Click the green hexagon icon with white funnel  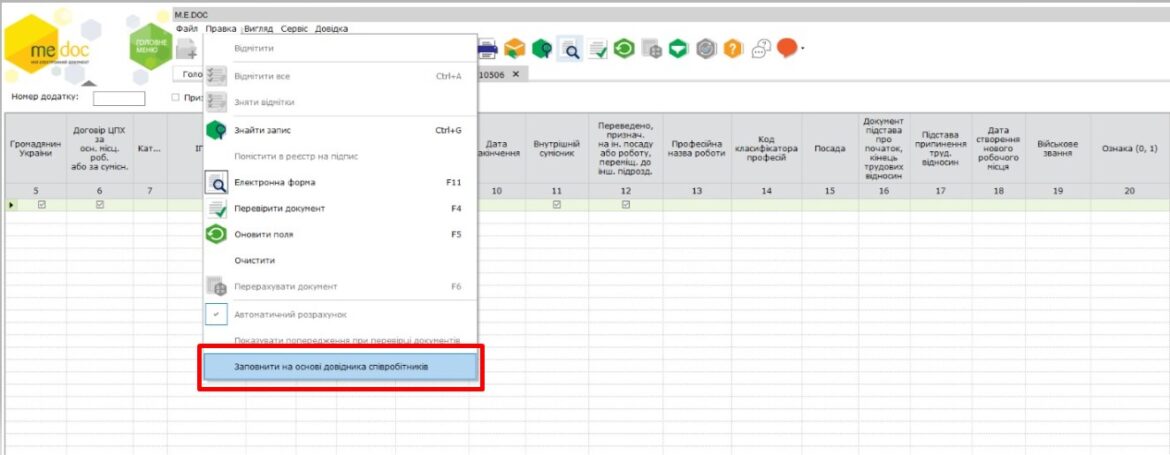(678, 49)
